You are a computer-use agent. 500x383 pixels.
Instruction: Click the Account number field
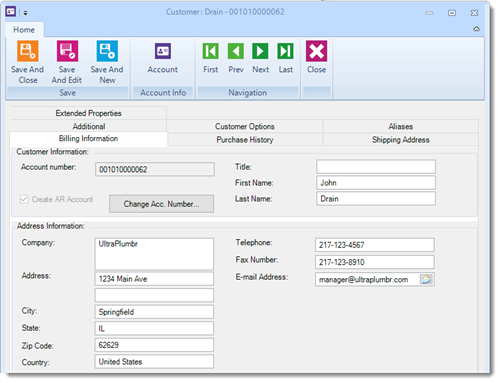pos(155,169)
